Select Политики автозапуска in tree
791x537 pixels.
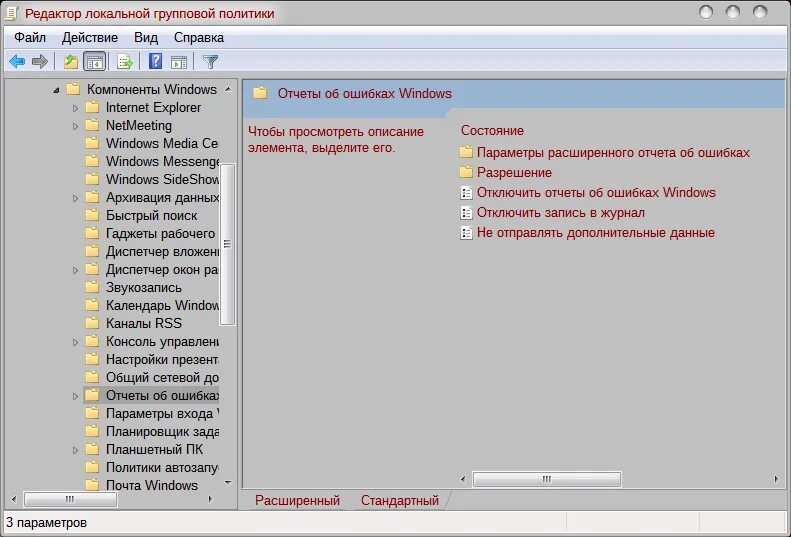161,468
